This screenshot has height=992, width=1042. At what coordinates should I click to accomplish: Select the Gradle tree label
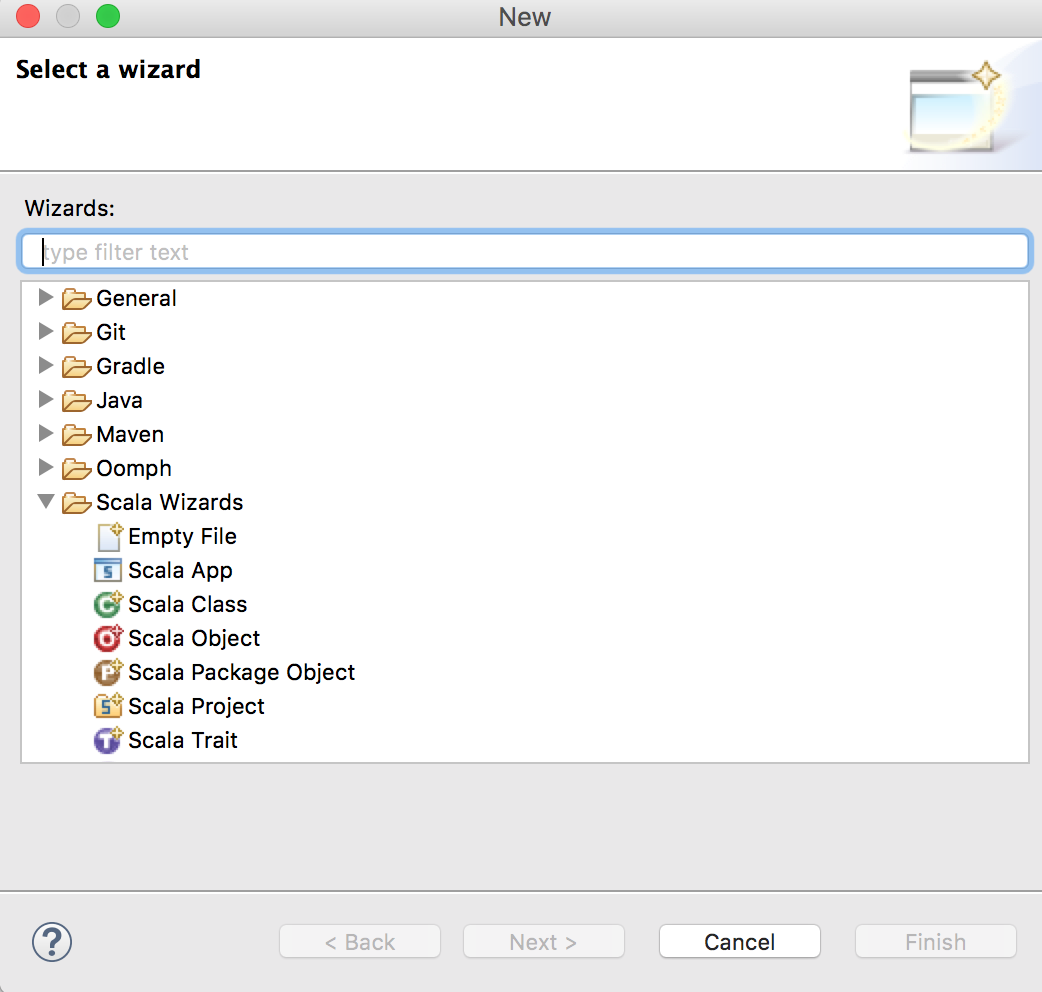pyautogui.click(x=130, y=366)
